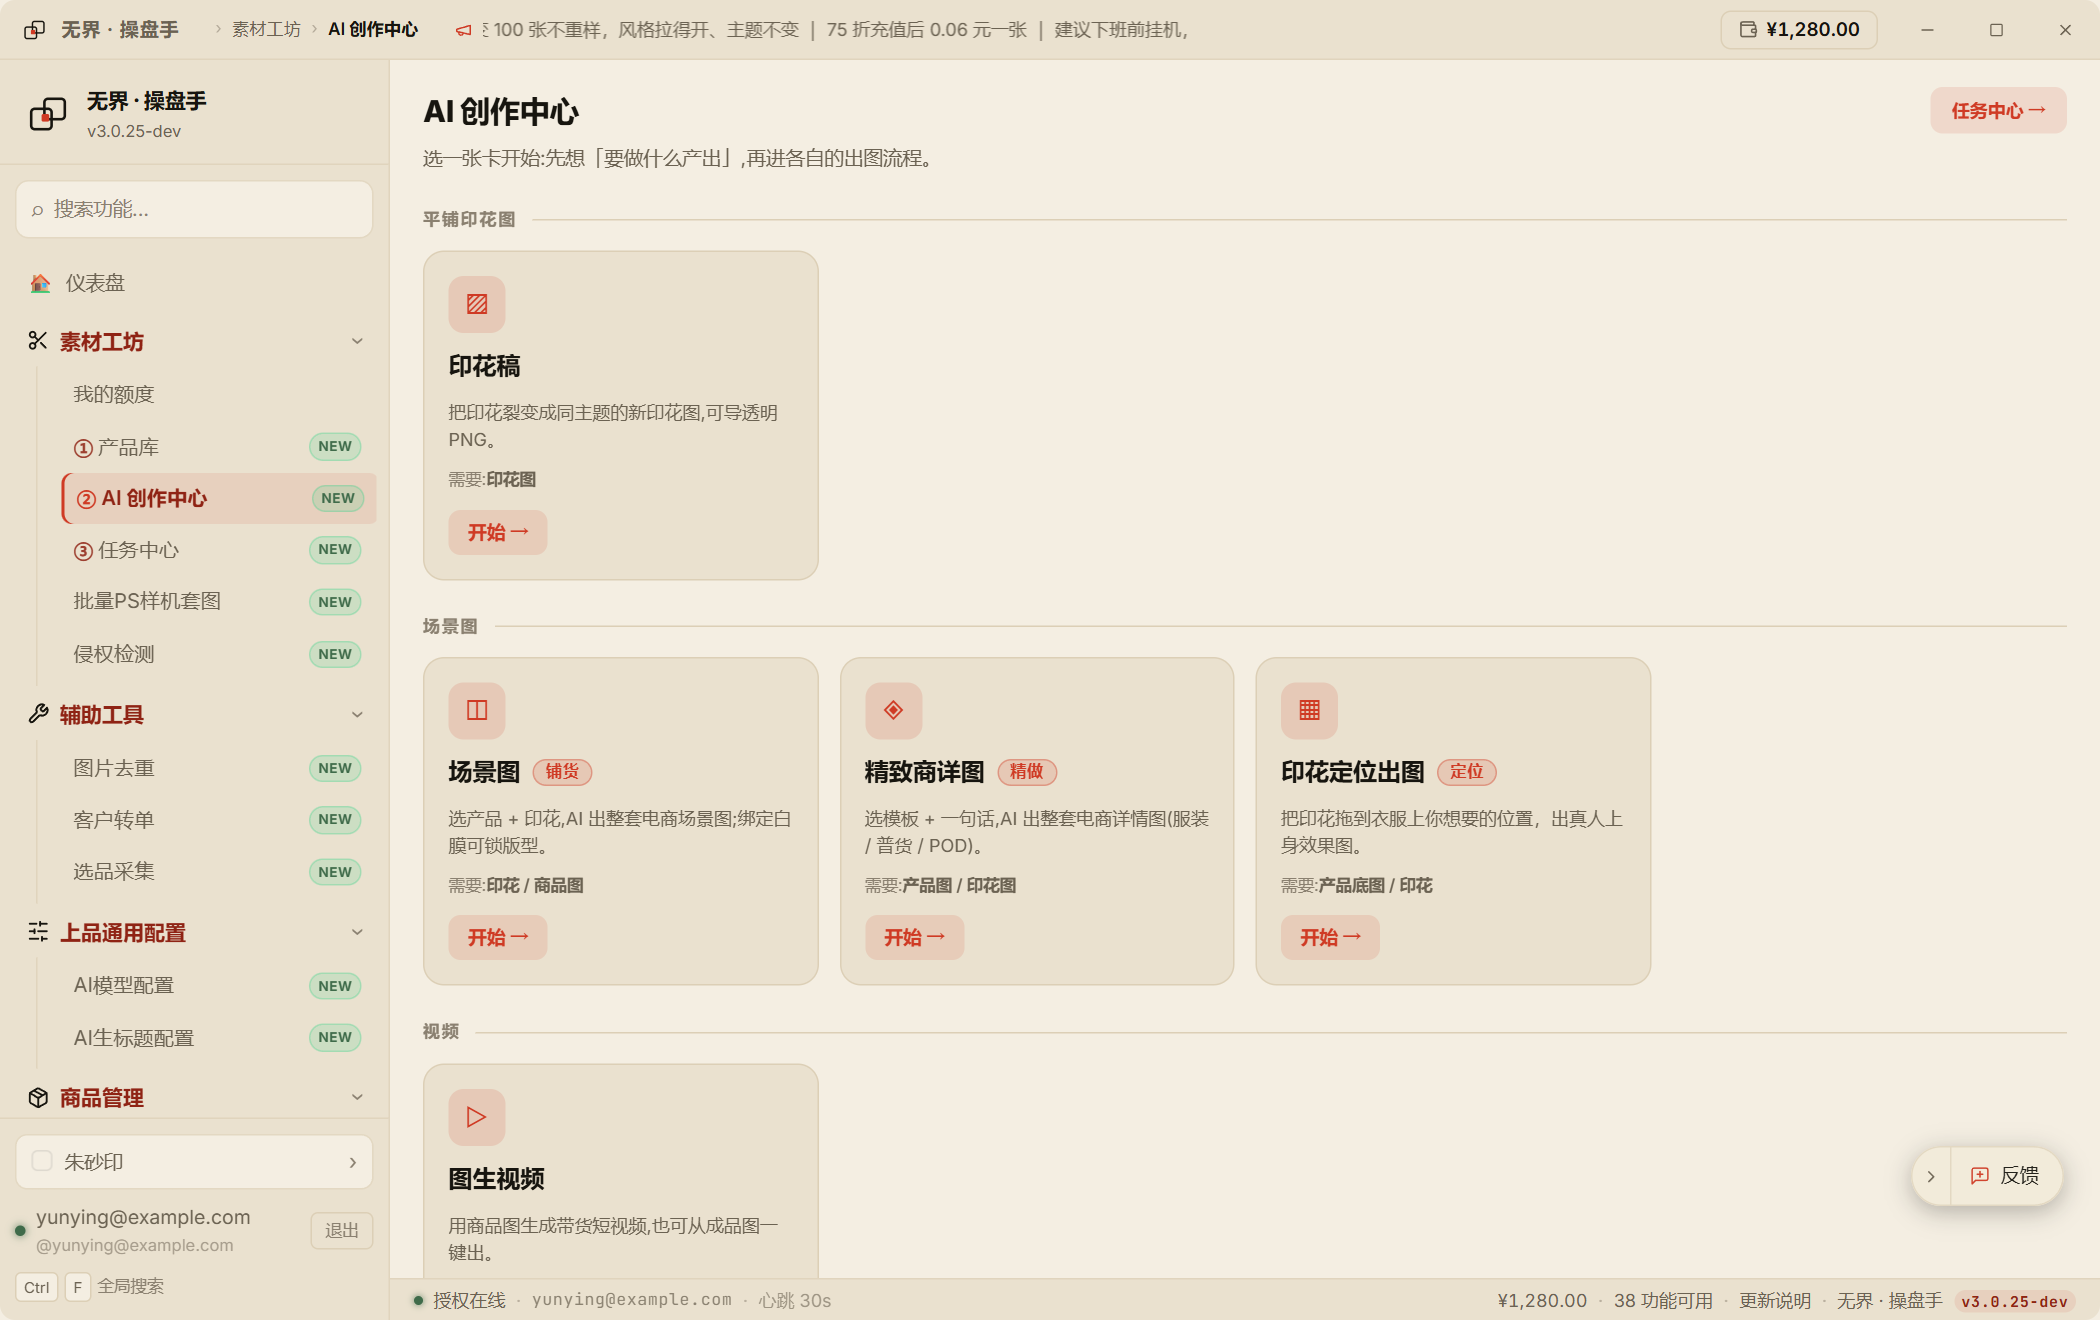Click the wallet icon beside ¥1,280.00

pyautogui.click(x=1748, y=29)
